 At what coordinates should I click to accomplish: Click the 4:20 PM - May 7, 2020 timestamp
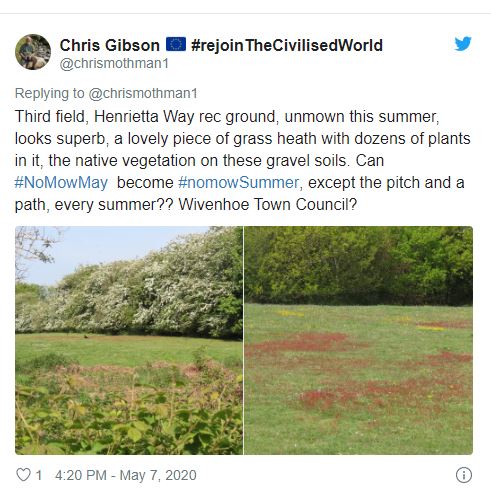126,475
